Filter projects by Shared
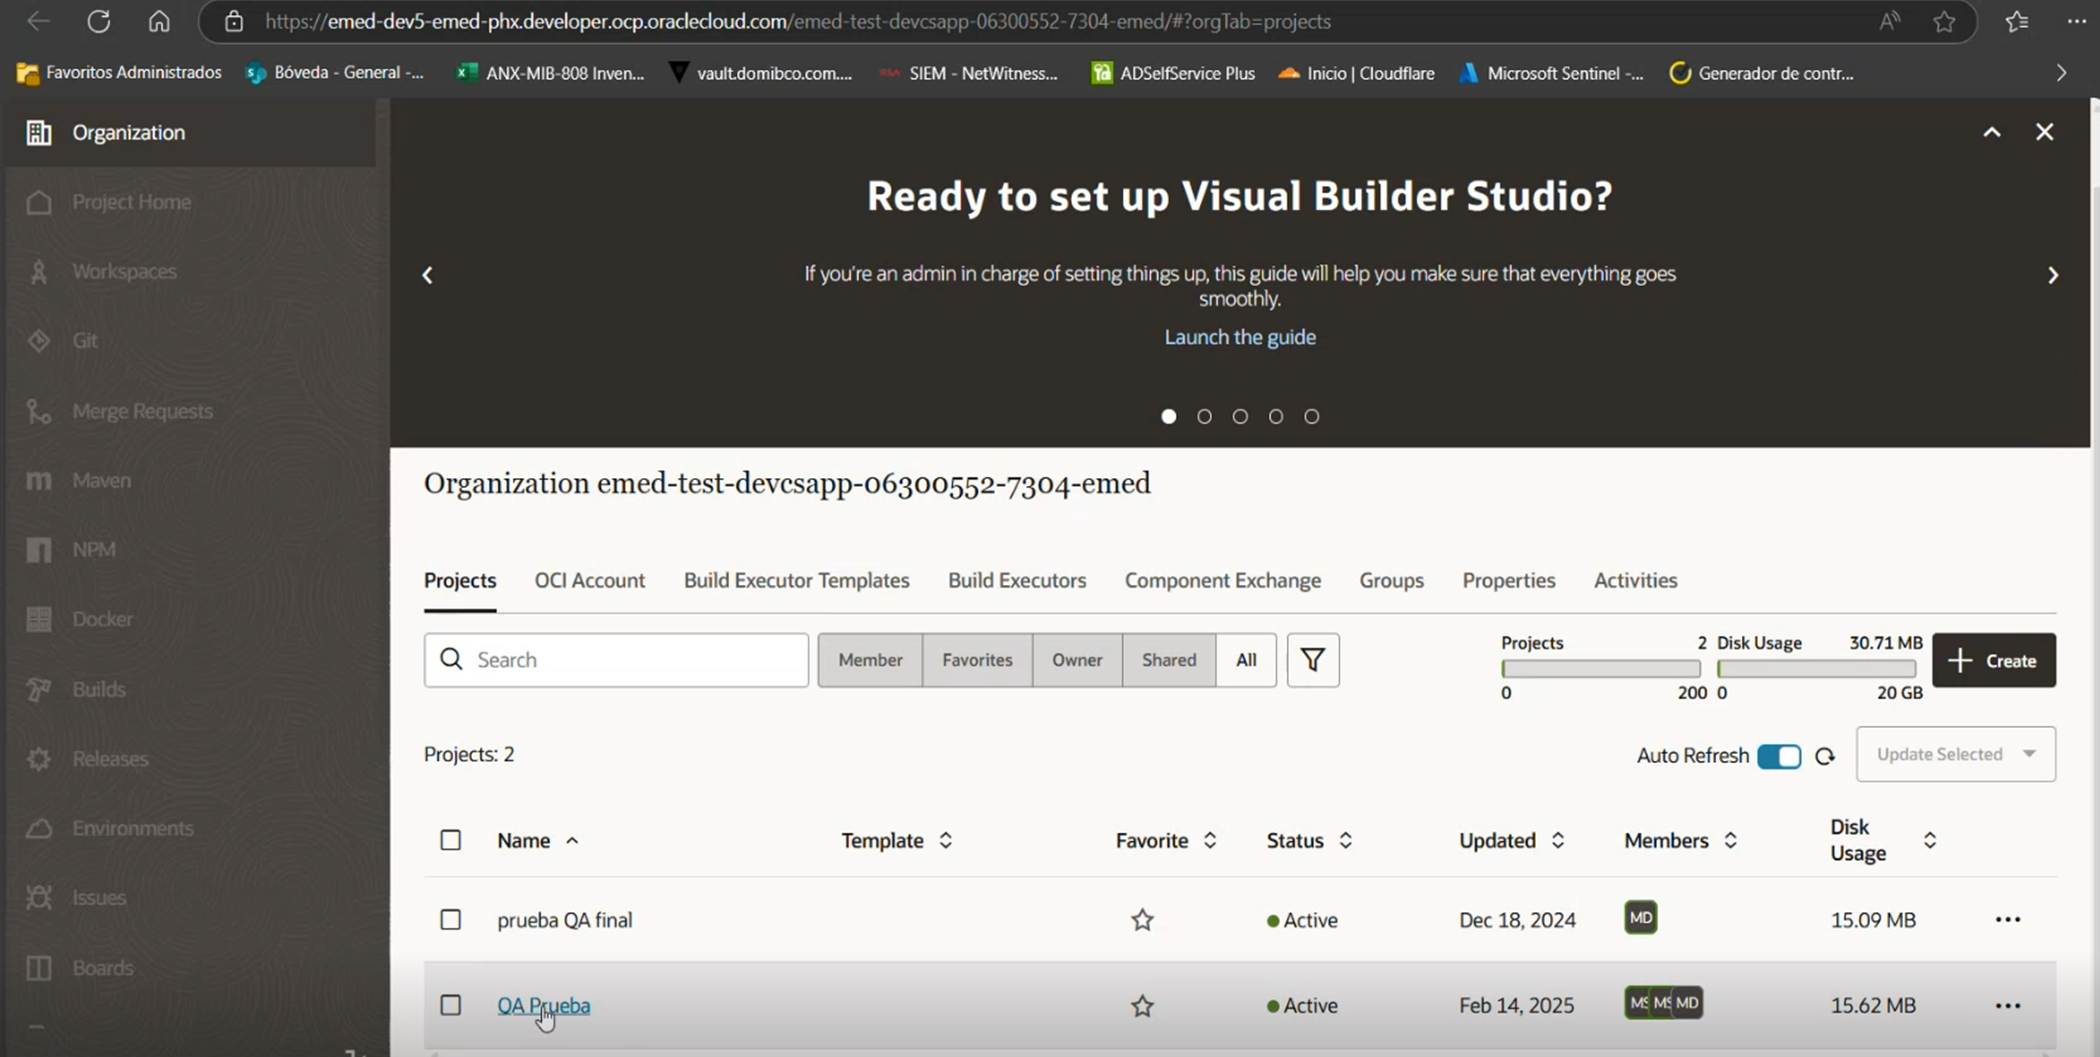Image resolution: width=2100 pixels, height=1057 pixels. (1169, 660)
